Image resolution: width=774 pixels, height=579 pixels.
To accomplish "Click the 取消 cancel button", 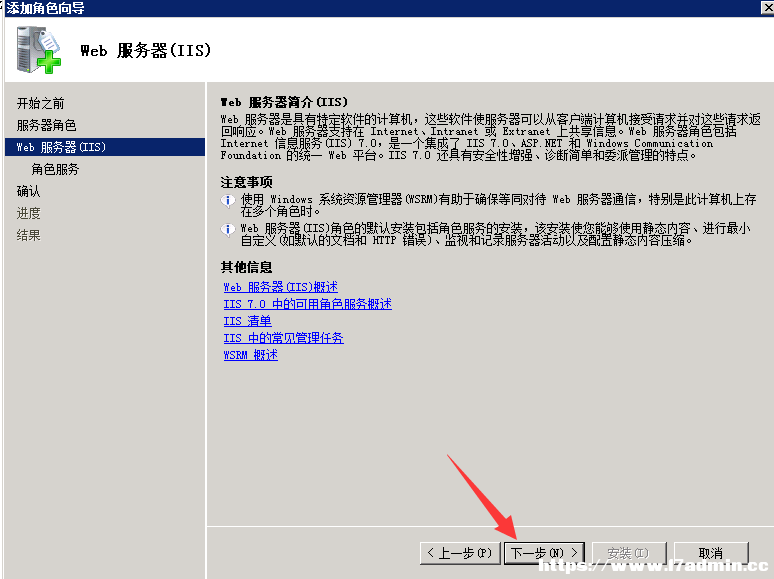I will coord(711,553).
